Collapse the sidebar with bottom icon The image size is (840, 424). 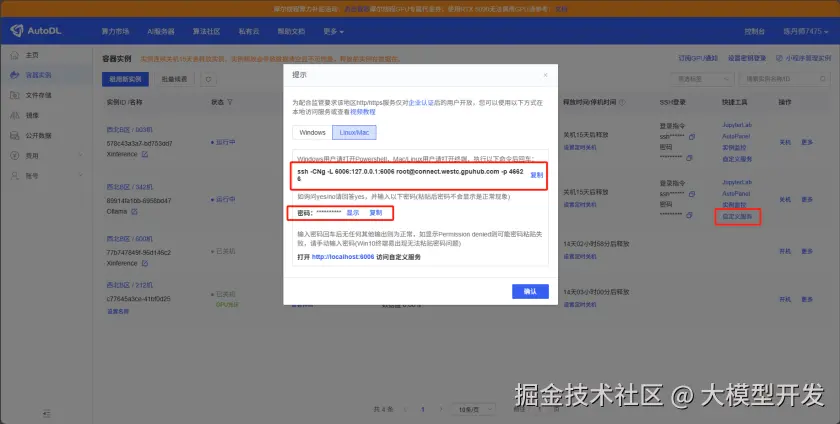pyautogui.click(x=47, y=413)
